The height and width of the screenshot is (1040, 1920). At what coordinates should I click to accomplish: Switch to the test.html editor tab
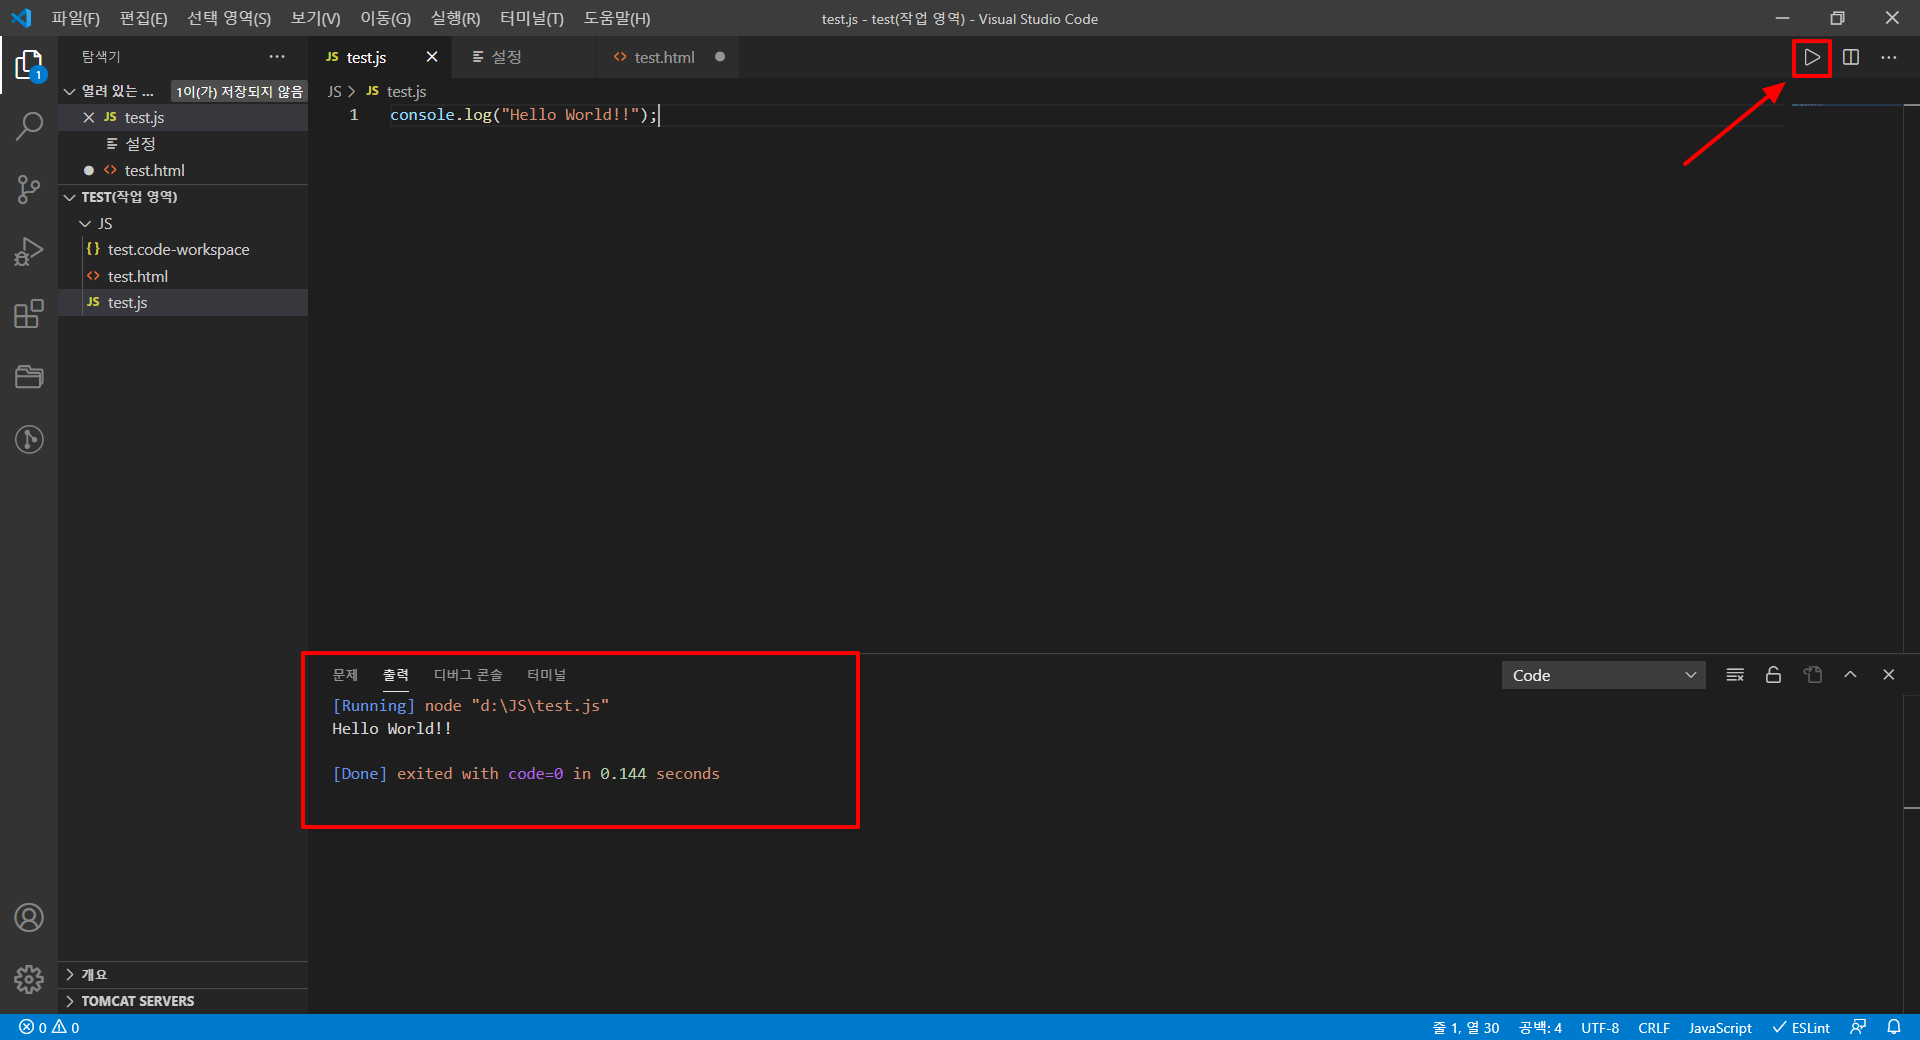pos(667,57)
